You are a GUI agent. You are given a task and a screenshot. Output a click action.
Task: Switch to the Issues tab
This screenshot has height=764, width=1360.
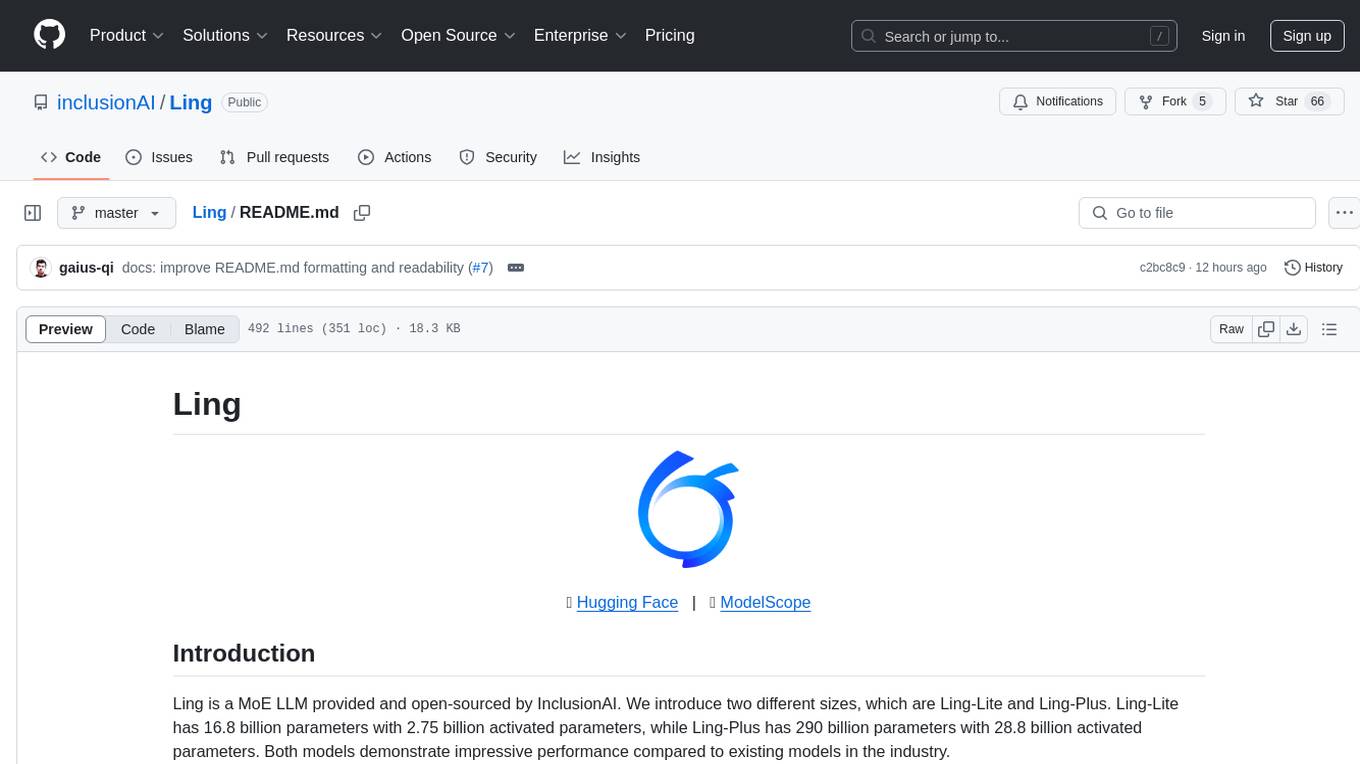(x=159, y=157)
